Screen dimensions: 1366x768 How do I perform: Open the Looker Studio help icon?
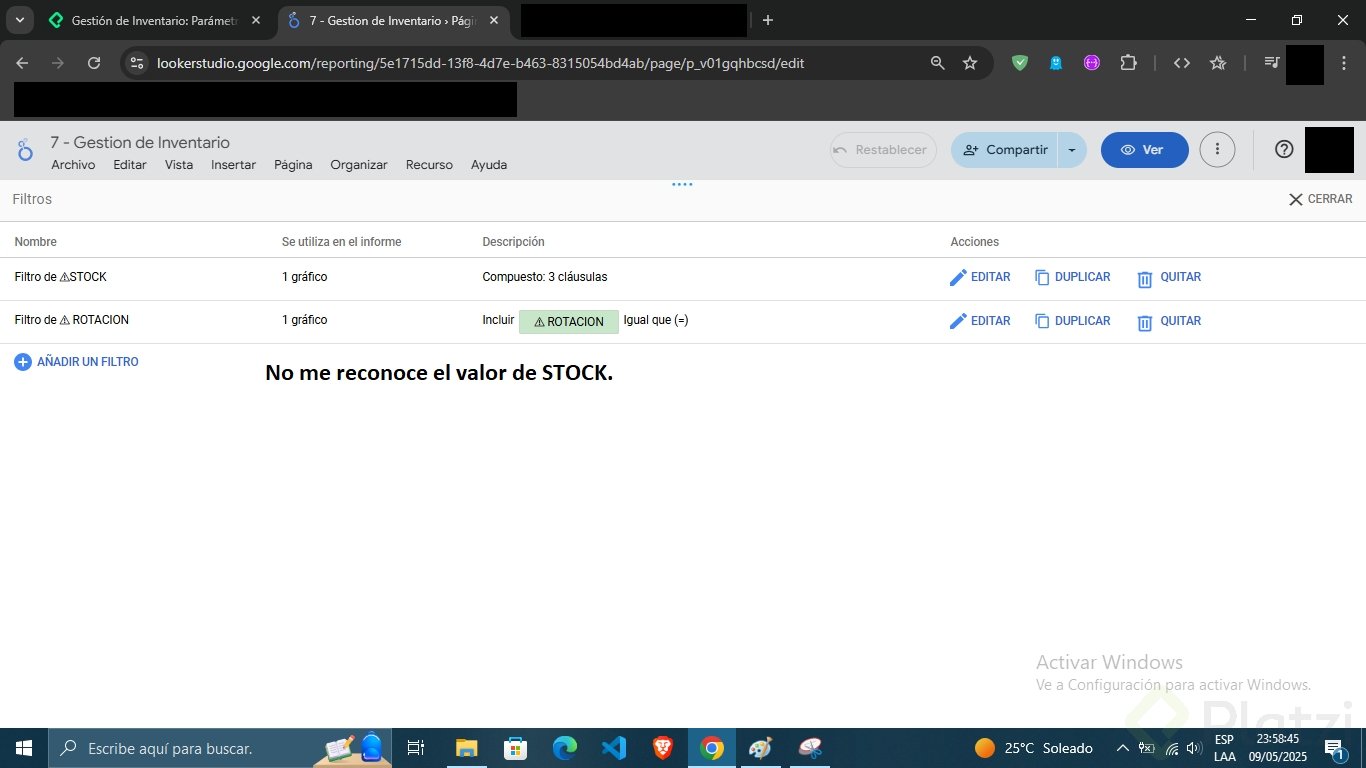[x=1284, y=150]
